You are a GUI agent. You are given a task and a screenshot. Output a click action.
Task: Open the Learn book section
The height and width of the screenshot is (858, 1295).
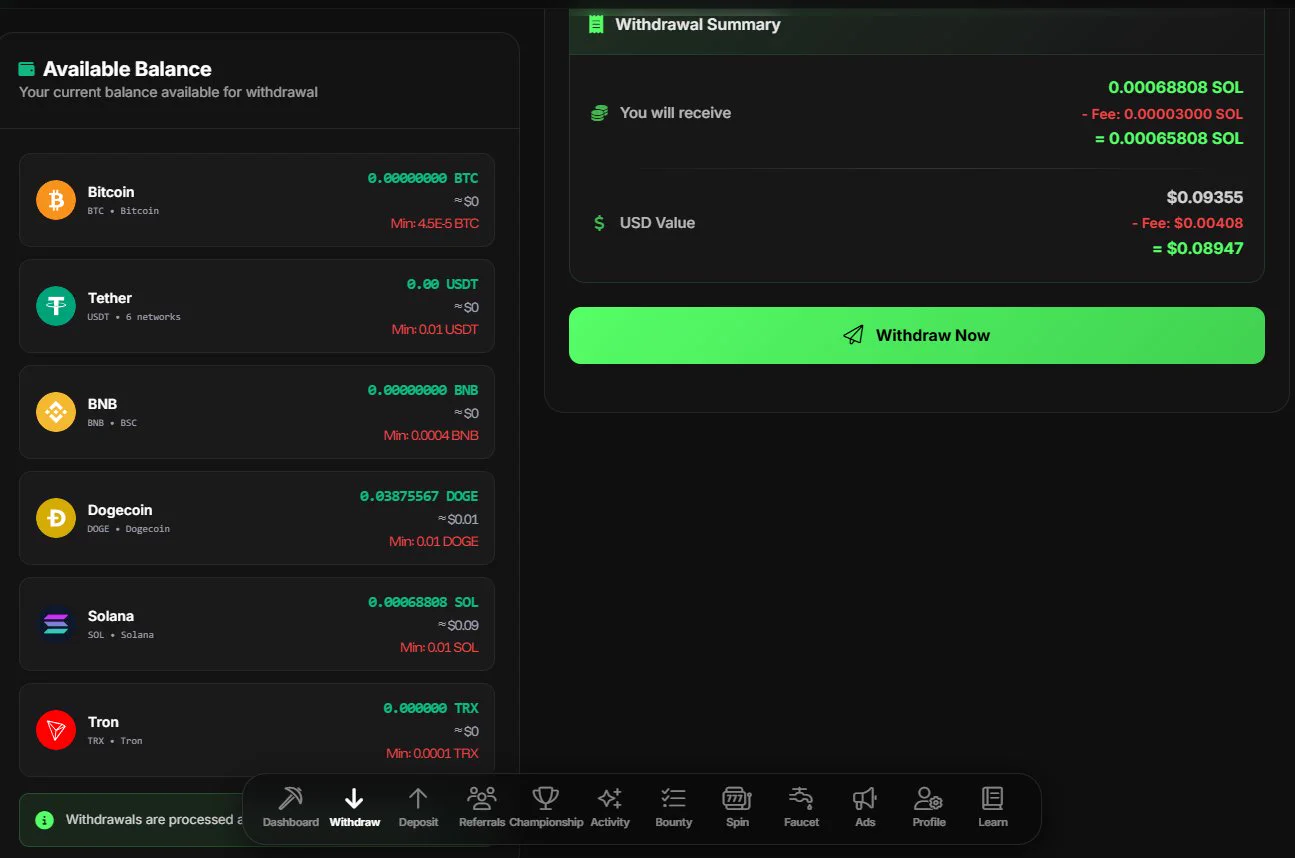[x=993, y=808]
